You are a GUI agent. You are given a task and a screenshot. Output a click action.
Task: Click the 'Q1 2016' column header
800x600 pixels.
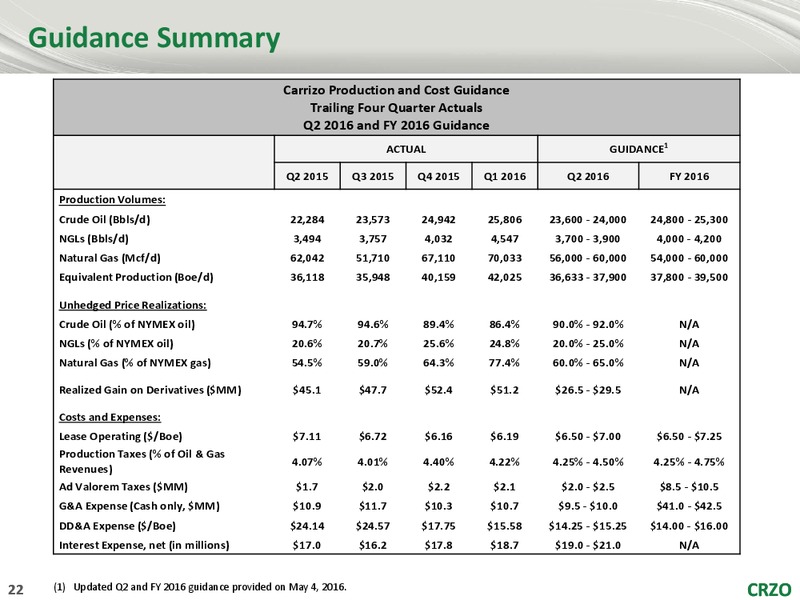[505, 177]
